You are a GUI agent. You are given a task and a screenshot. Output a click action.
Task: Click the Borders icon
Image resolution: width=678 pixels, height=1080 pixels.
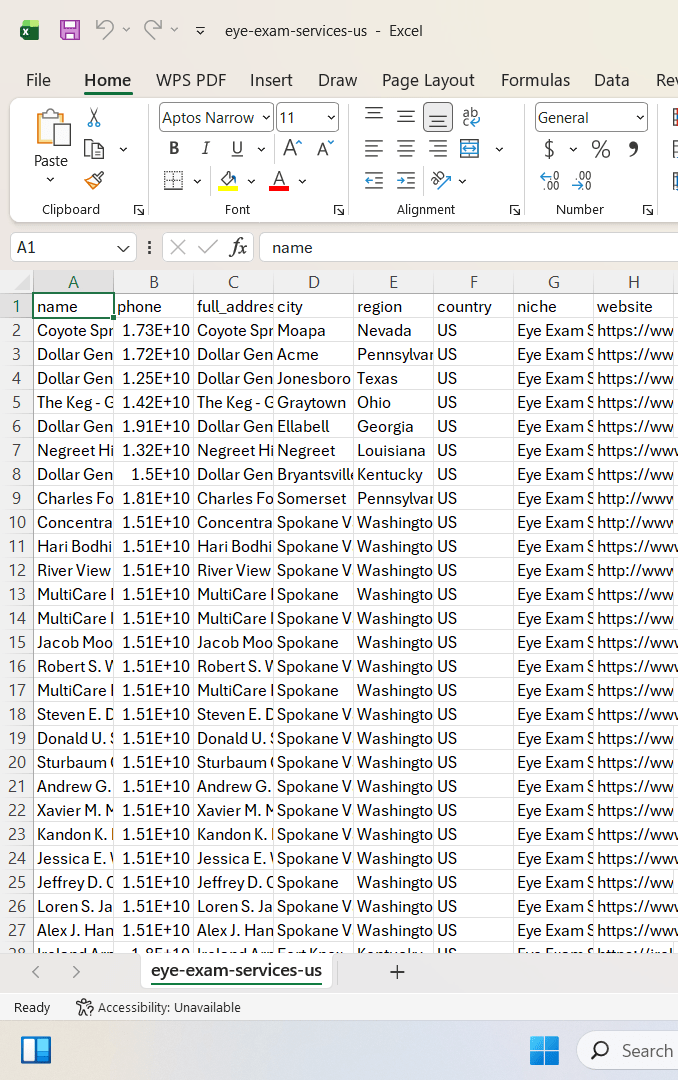tap(174, 180)
